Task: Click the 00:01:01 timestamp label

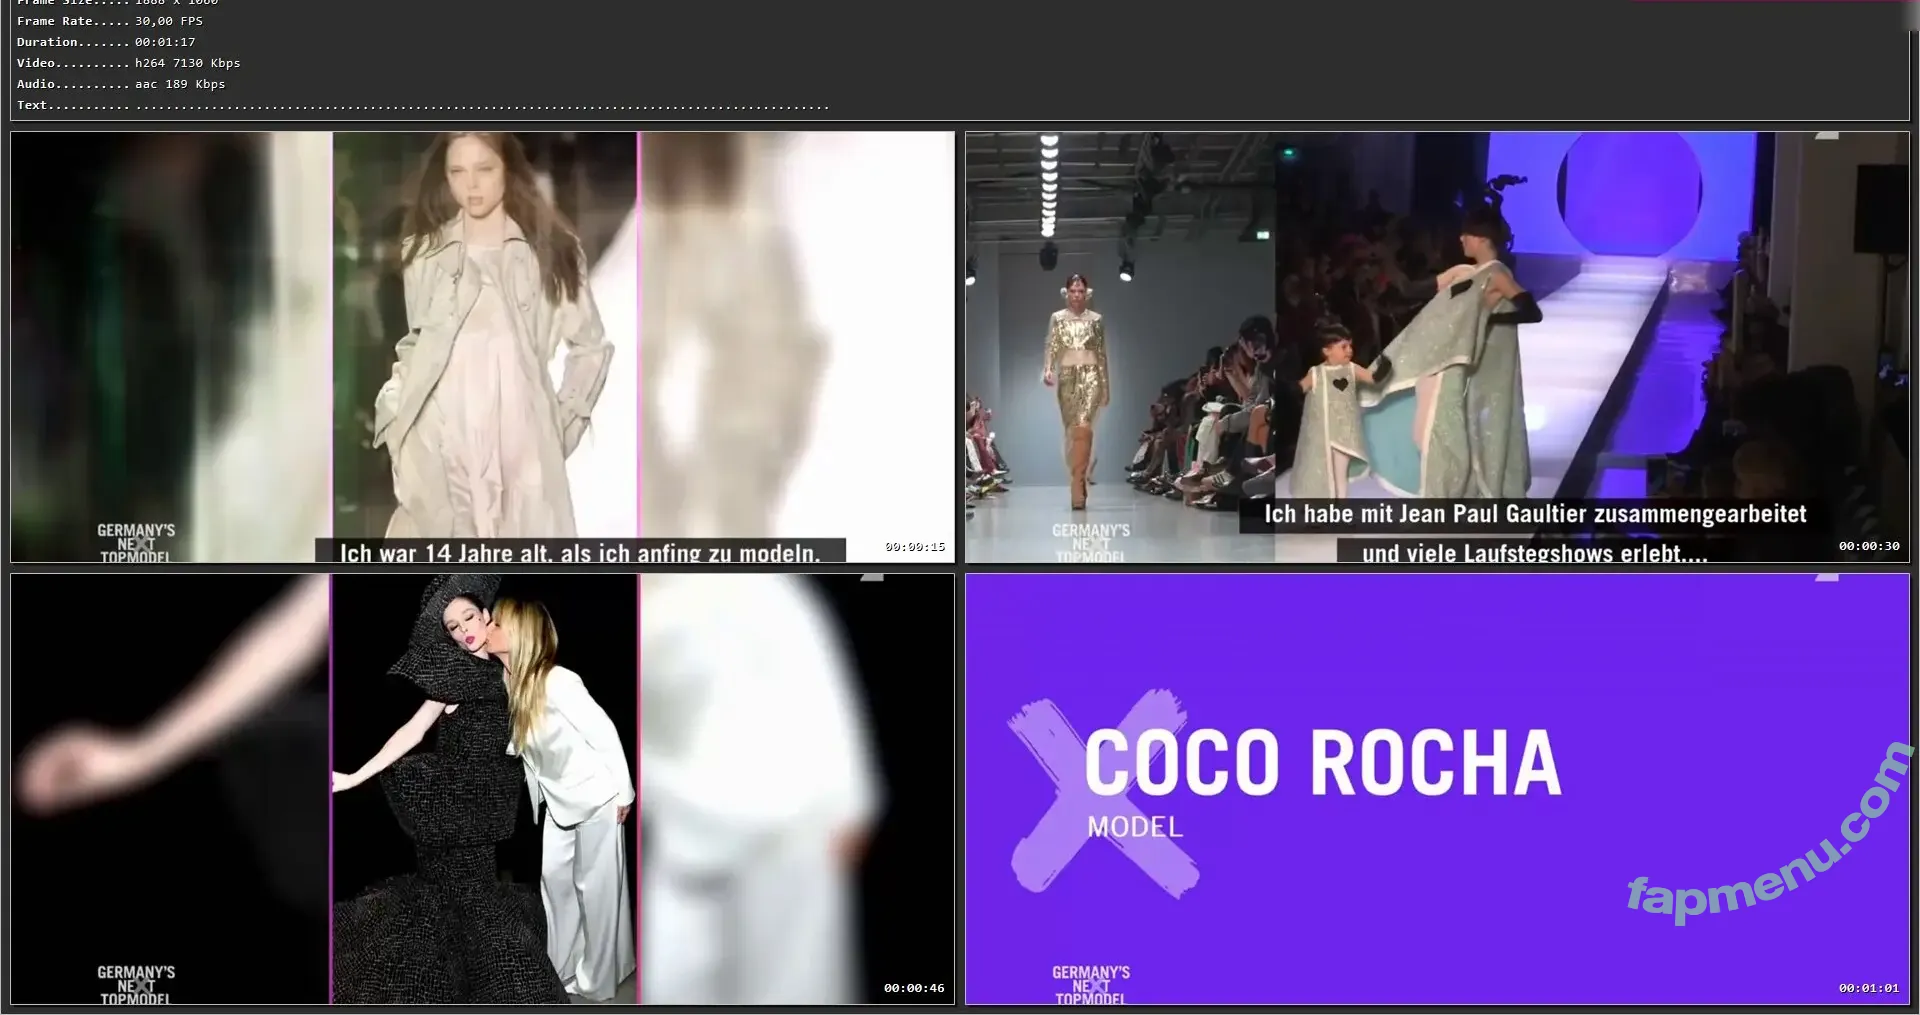Action: click(x=1869, y=988)
